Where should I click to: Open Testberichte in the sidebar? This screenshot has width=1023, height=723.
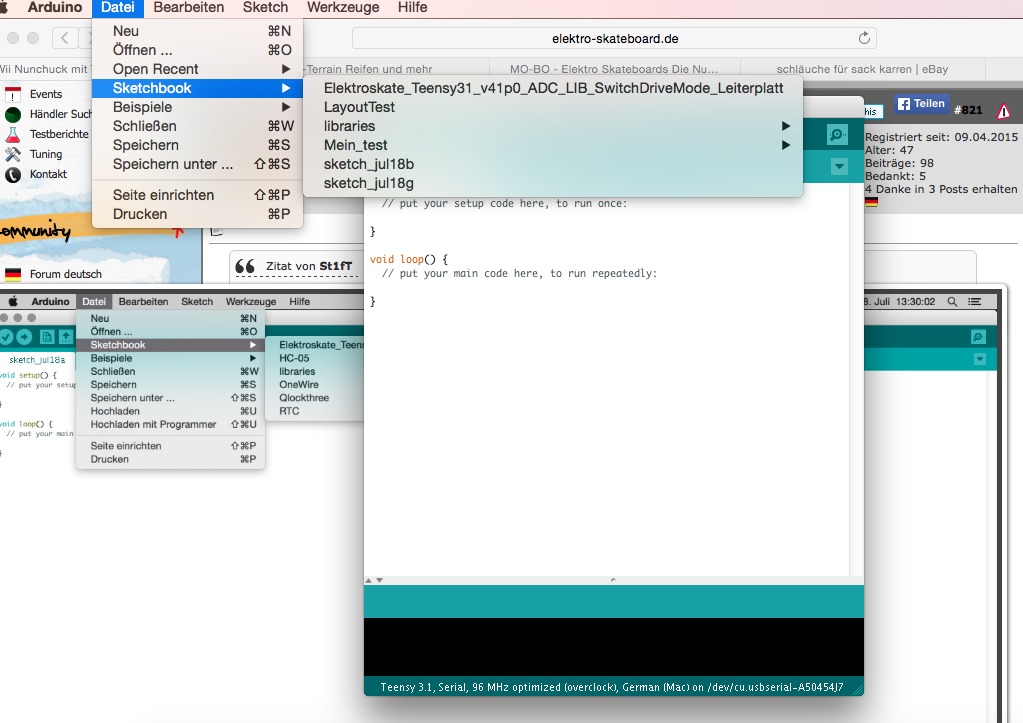59,134
